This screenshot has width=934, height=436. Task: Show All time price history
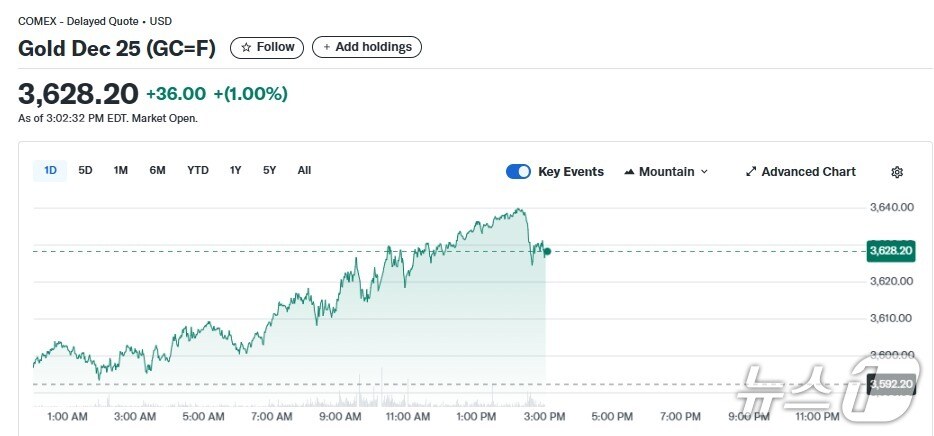tap(304, 171)
